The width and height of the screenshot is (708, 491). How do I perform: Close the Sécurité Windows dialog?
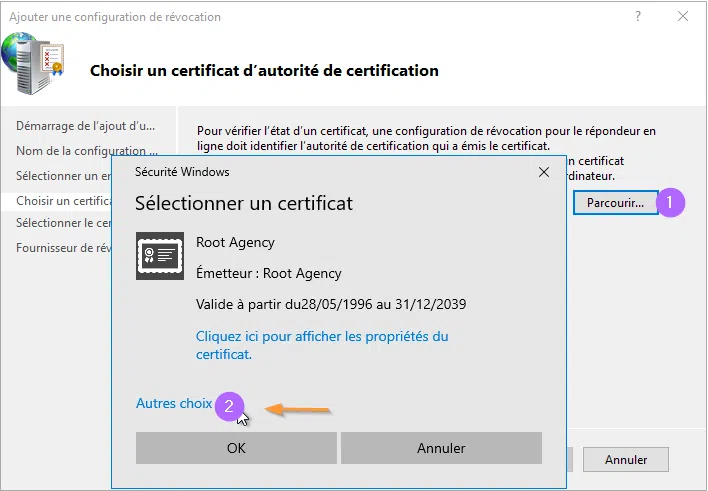click(x=544, y=172)
